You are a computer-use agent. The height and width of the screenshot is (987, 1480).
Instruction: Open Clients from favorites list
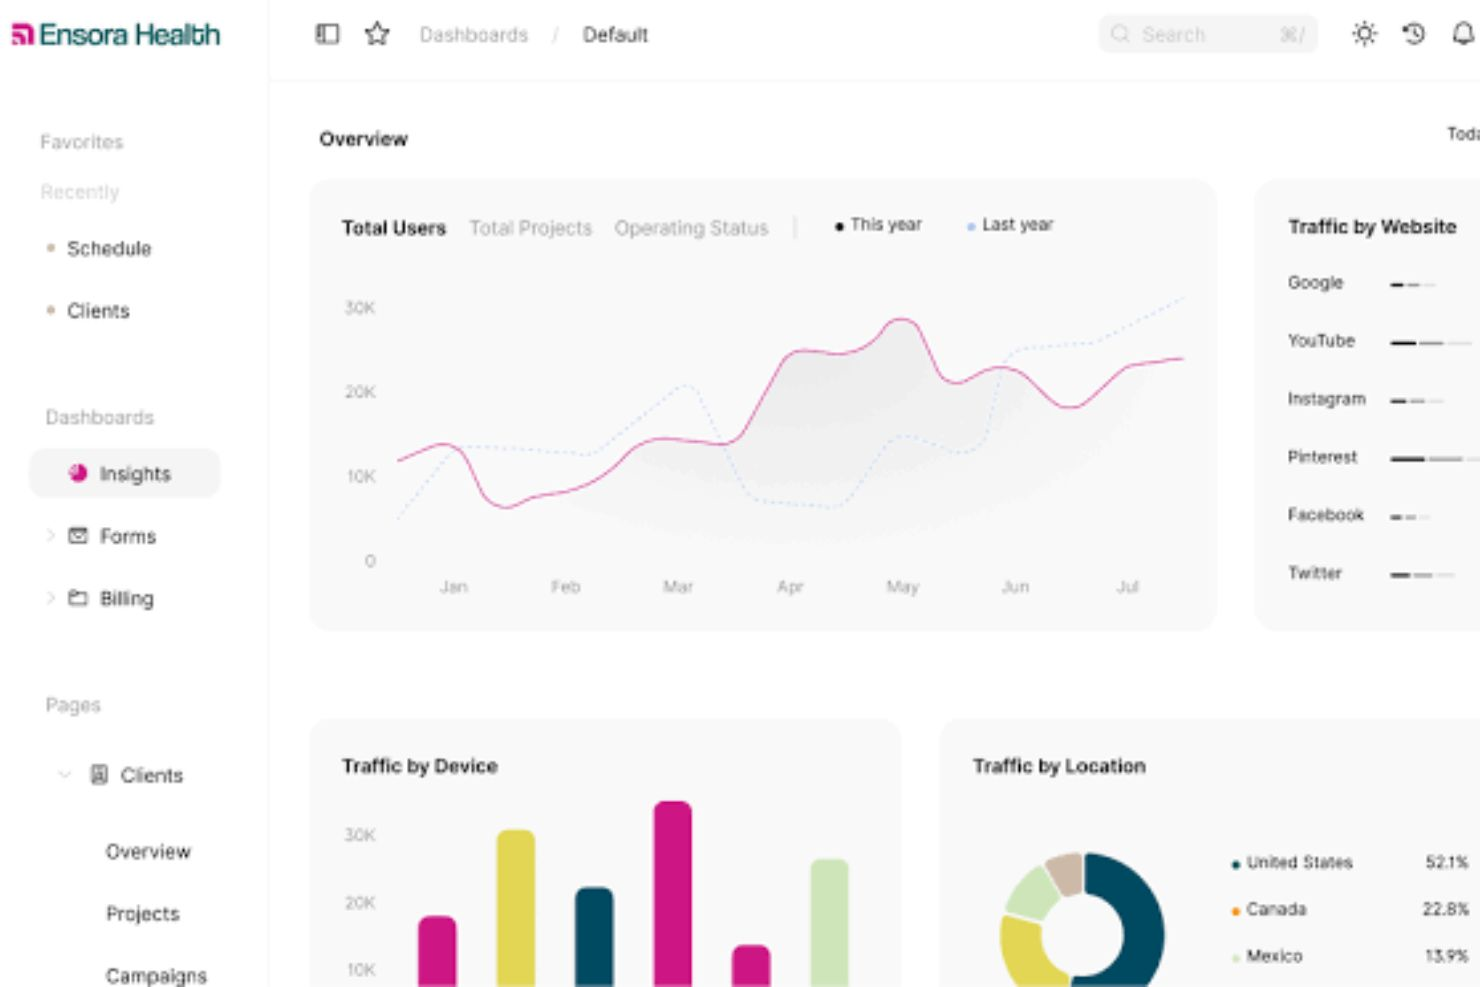coord(98,310)
